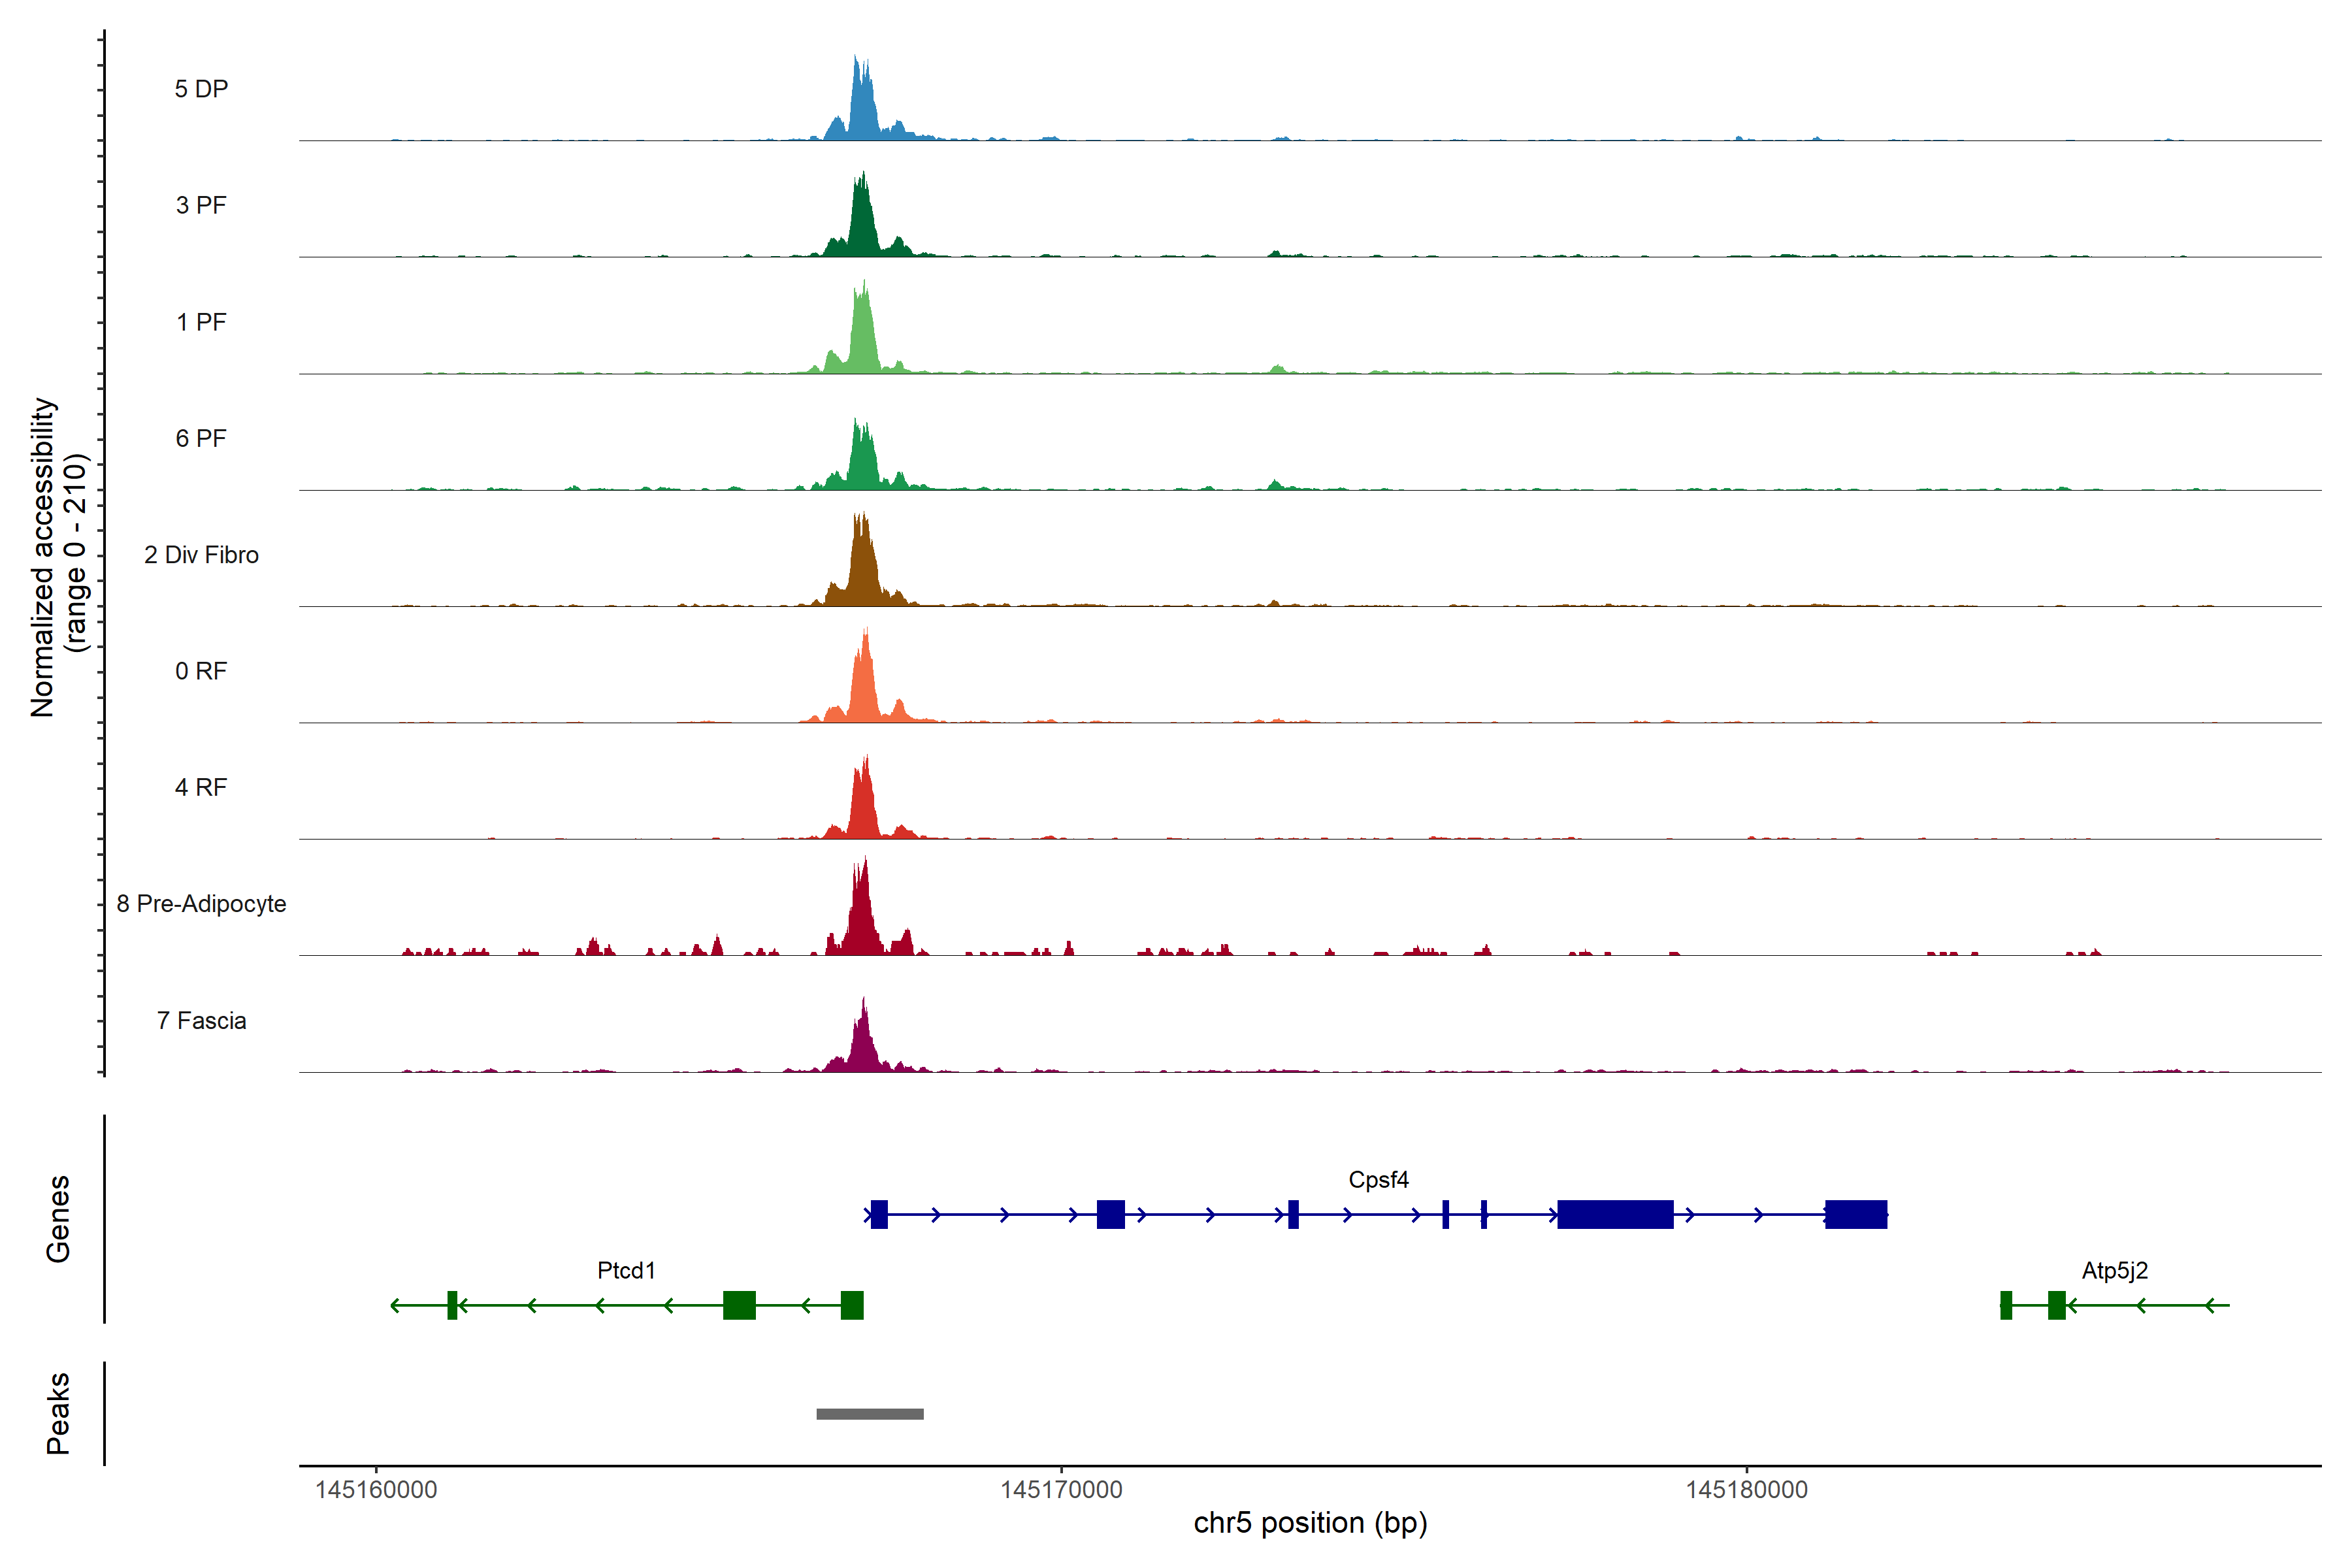Click the middle green Ptcd1 exon
Screen dimensions: 2352x1568
pos(739,1306)
